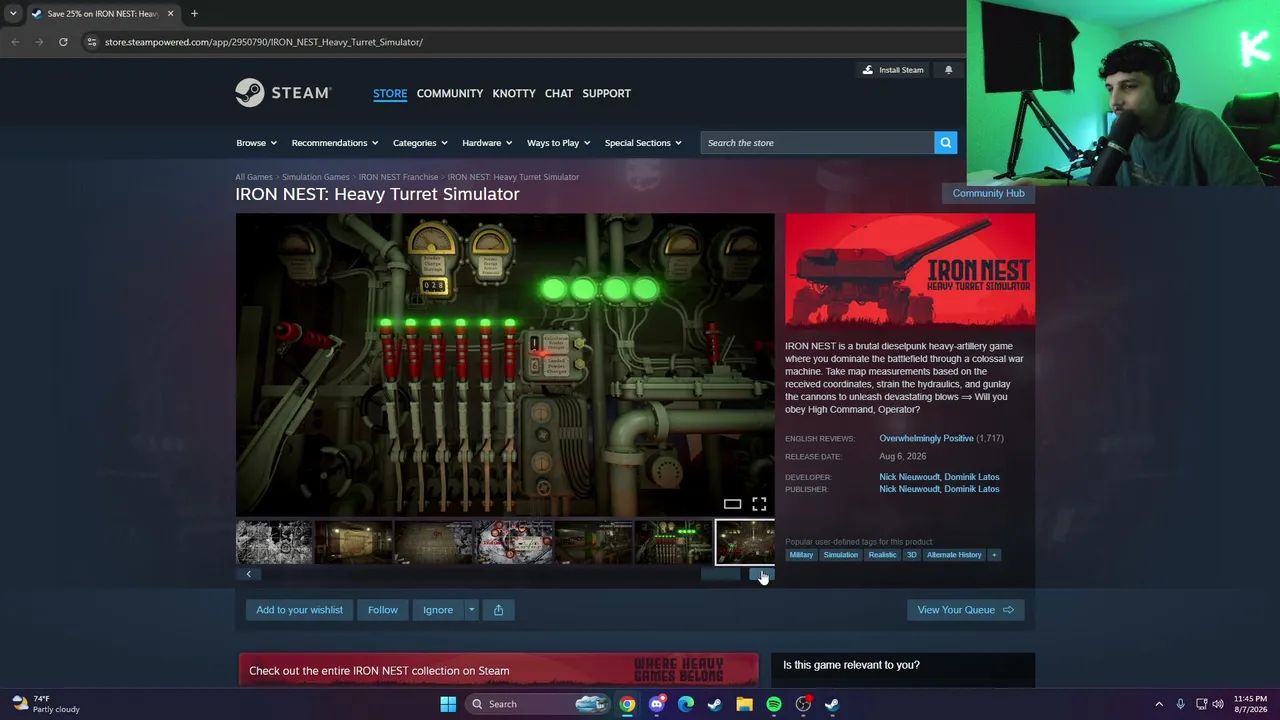The height and width of the screenshot is (720, 1280).
Task: Open the KNOTTY profile menu
Action: 514,93
